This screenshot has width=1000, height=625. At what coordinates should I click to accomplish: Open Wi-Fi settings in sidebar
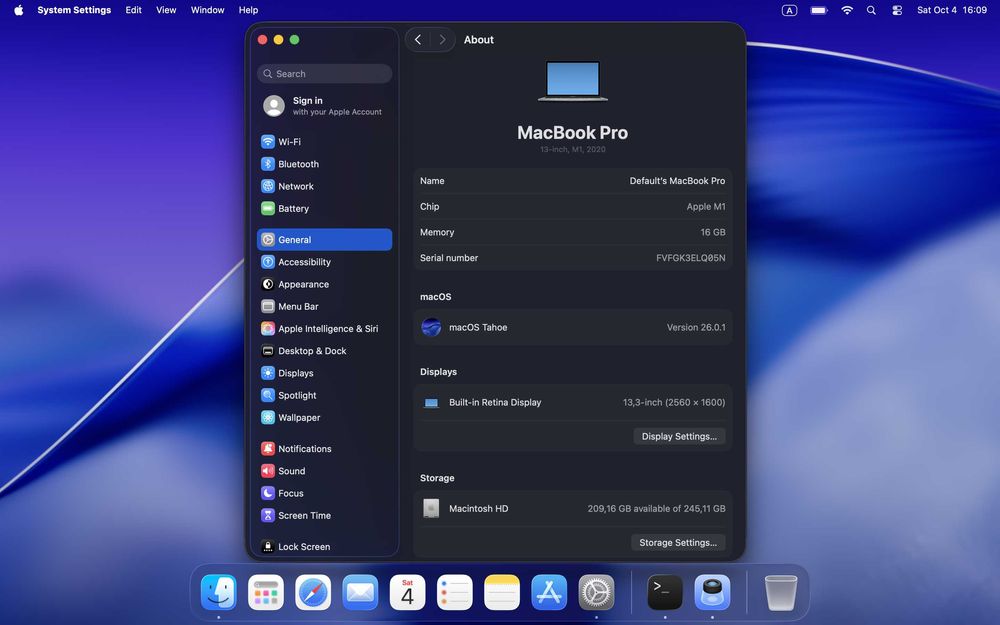click(324, 142)
